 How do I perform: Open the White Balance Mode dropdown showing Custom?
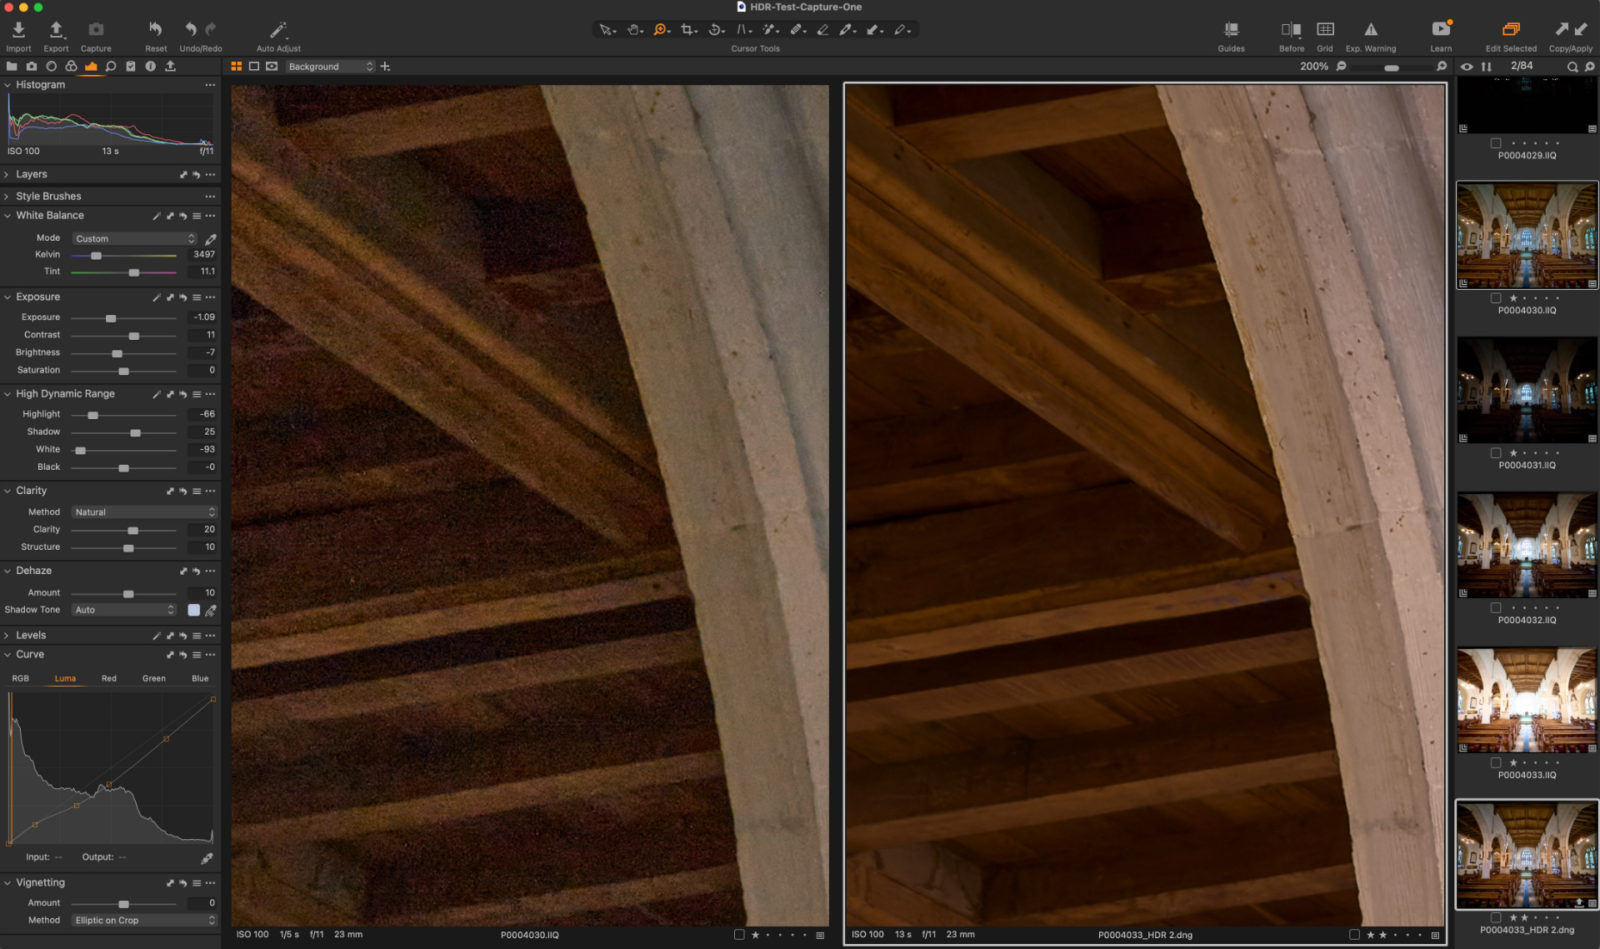click(x=134, y=238)
